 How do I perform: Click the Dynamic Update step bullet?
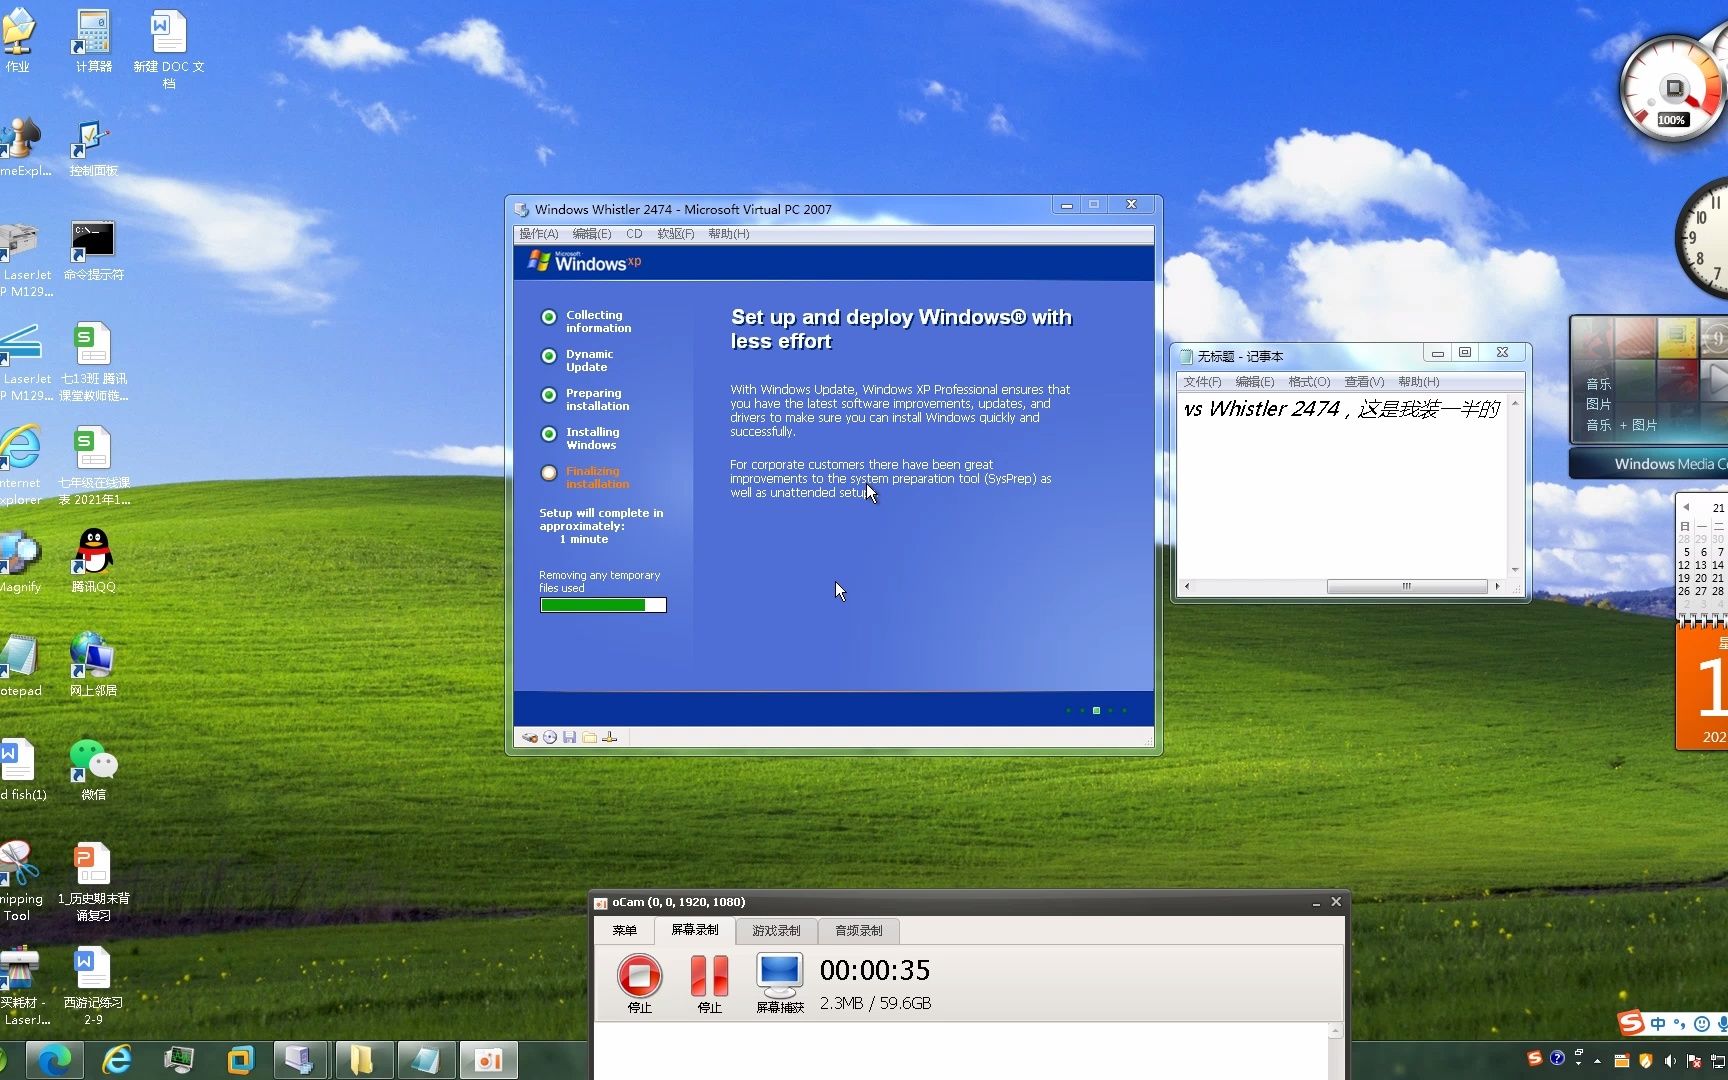coord(549,356)
